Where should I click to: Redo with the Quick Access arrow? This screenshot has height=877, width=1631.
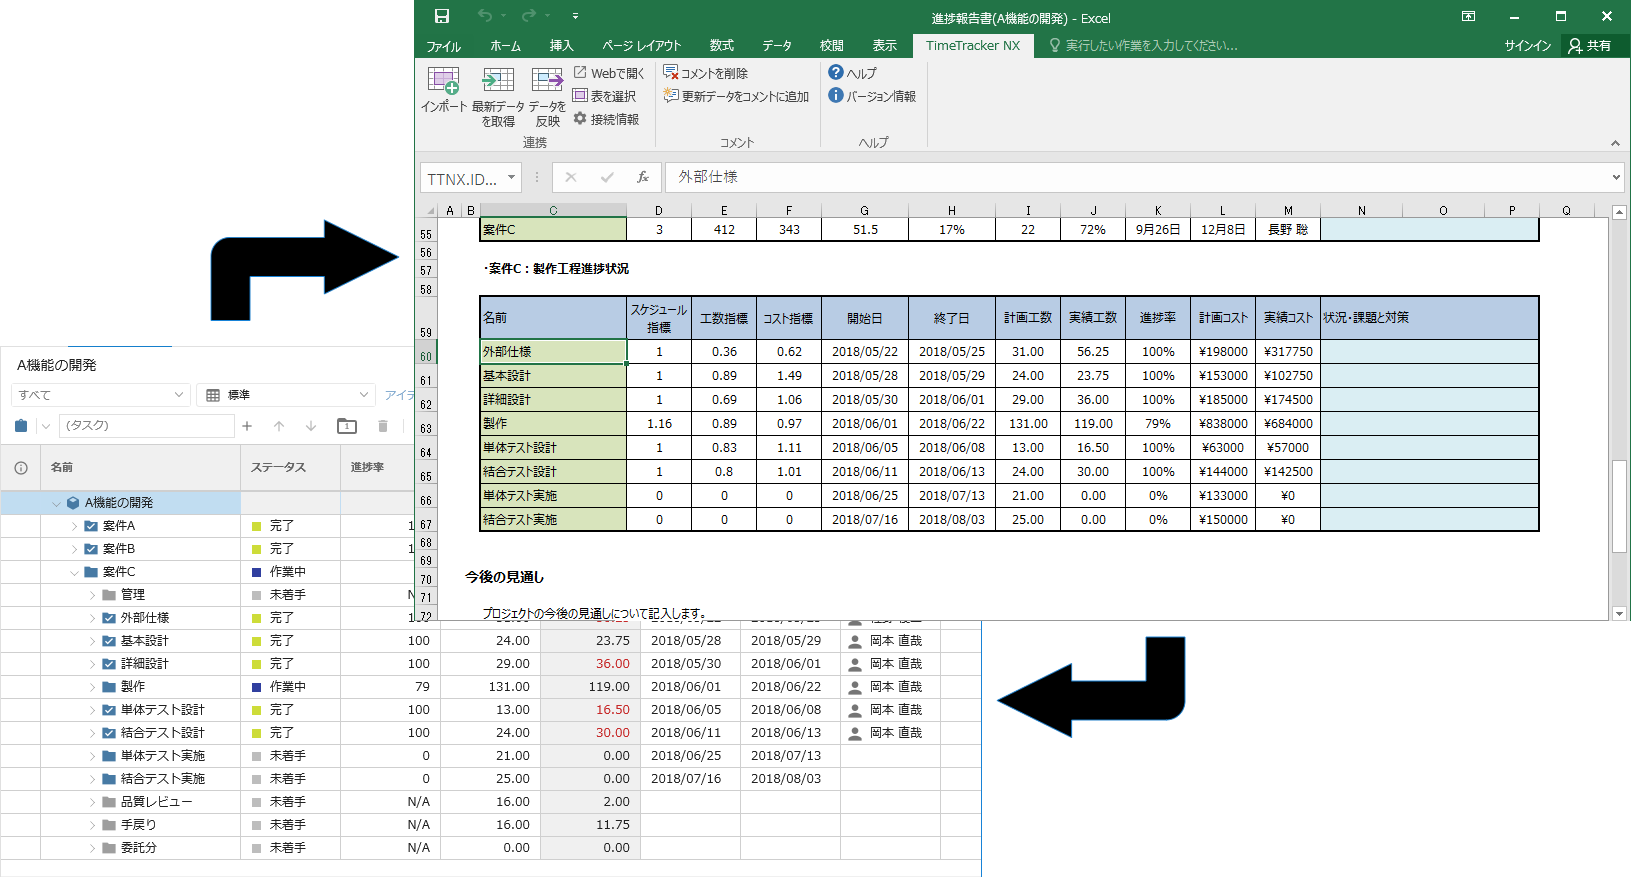(x=529, y=16)
